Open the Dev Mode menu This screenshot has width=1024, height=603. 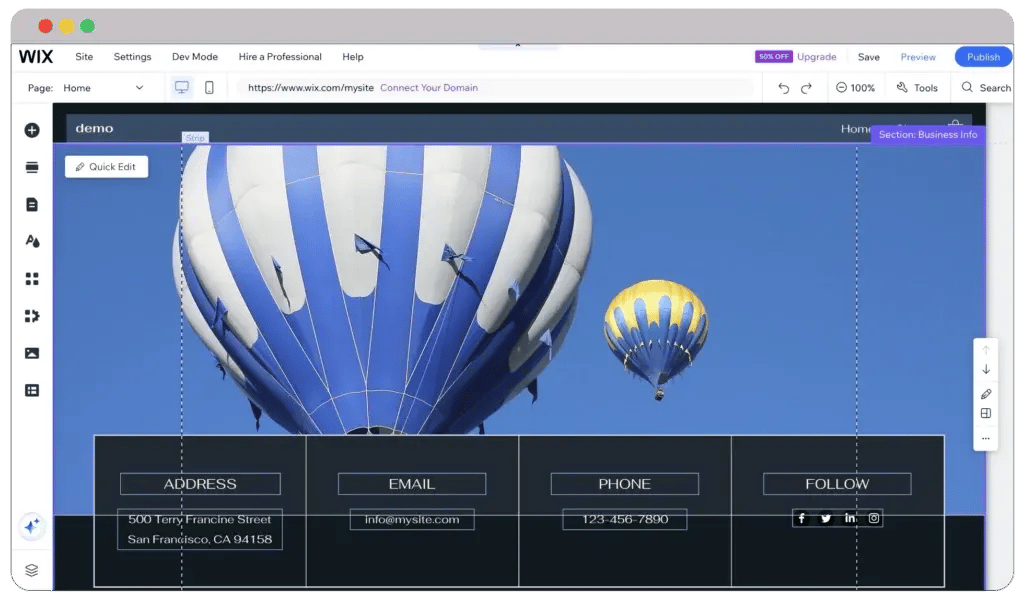click(x=194, y=57)
